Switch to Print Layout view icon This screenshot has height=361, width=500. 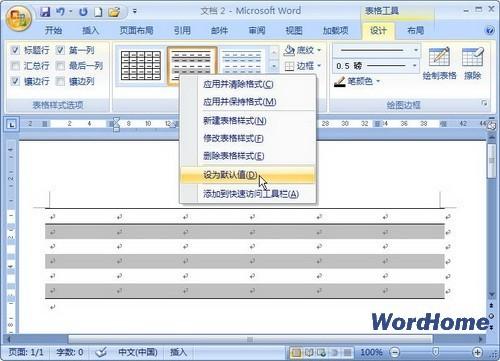296,352
